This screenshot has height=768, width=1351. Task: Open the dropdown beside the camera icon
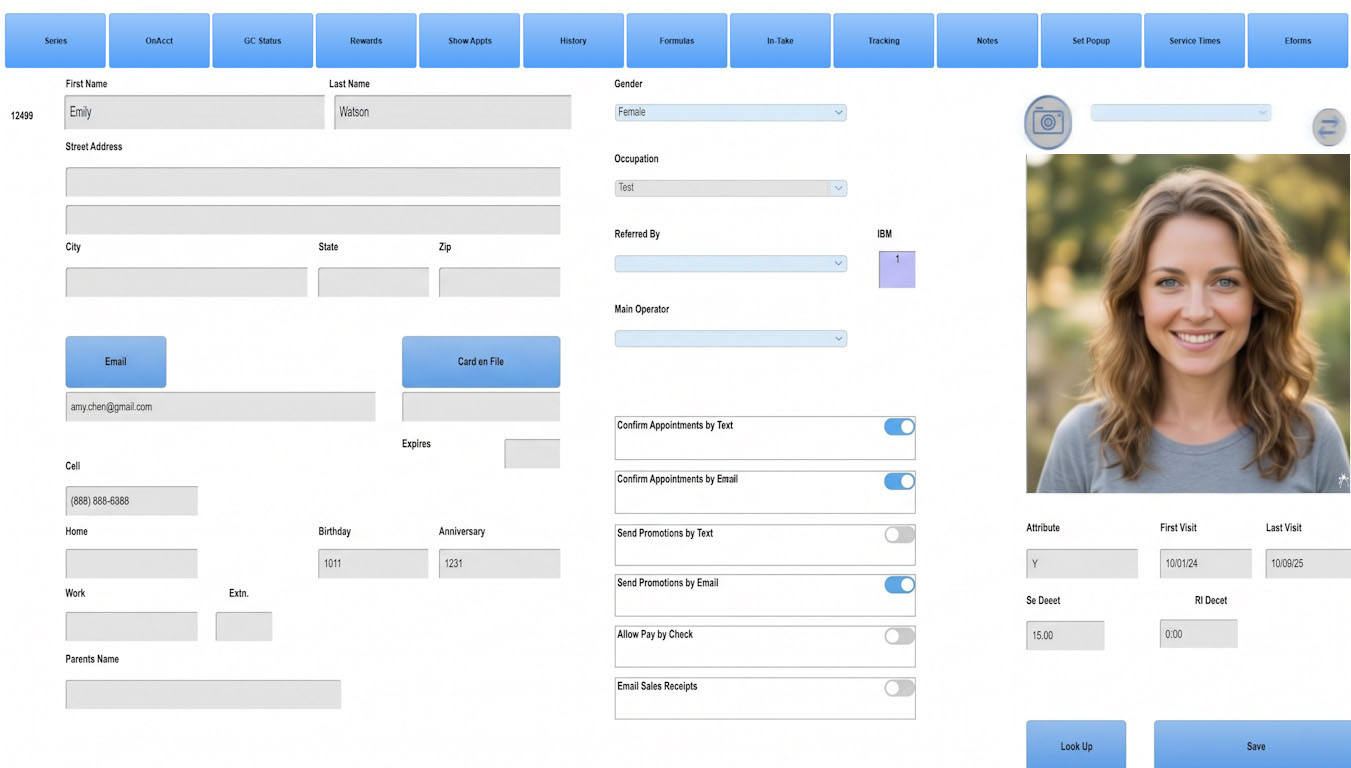tap(1181, 113)
